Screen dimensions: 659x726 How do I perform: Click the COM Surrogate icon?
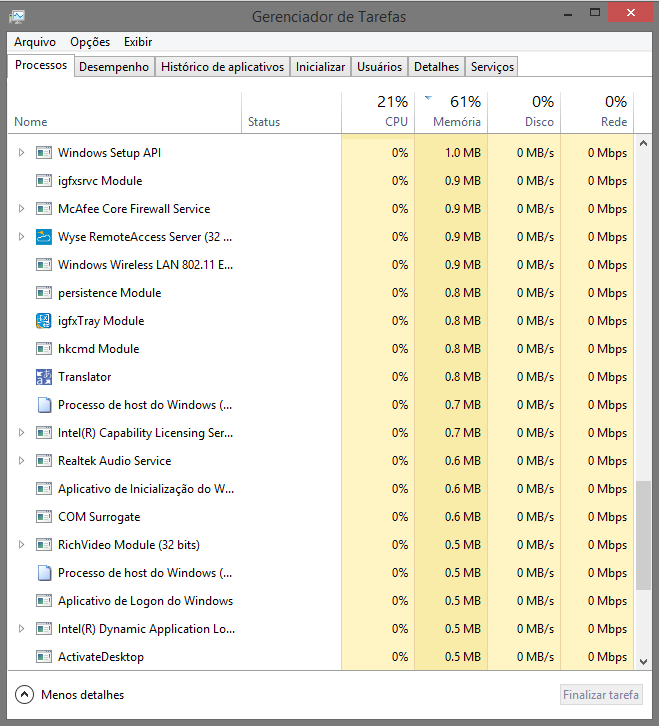[44, 517]
